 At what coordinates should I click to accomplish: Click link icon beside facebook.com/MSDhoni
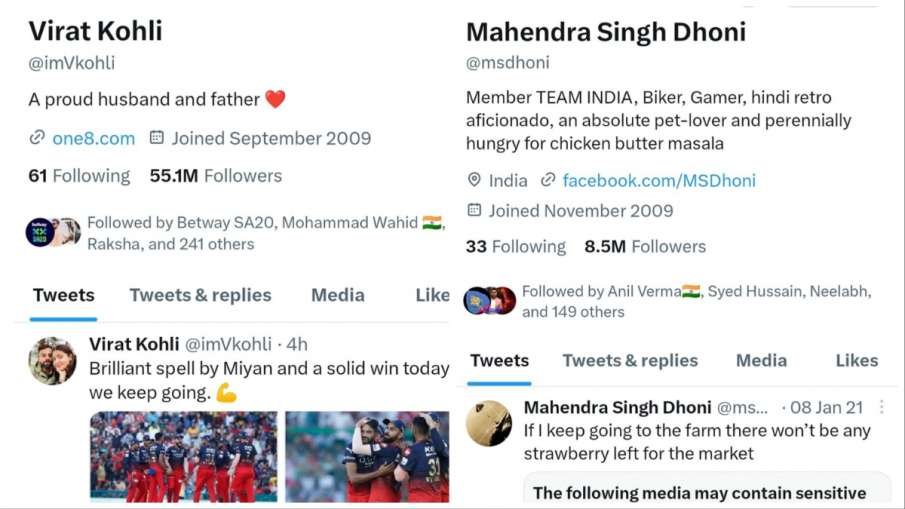coord(548,180)
